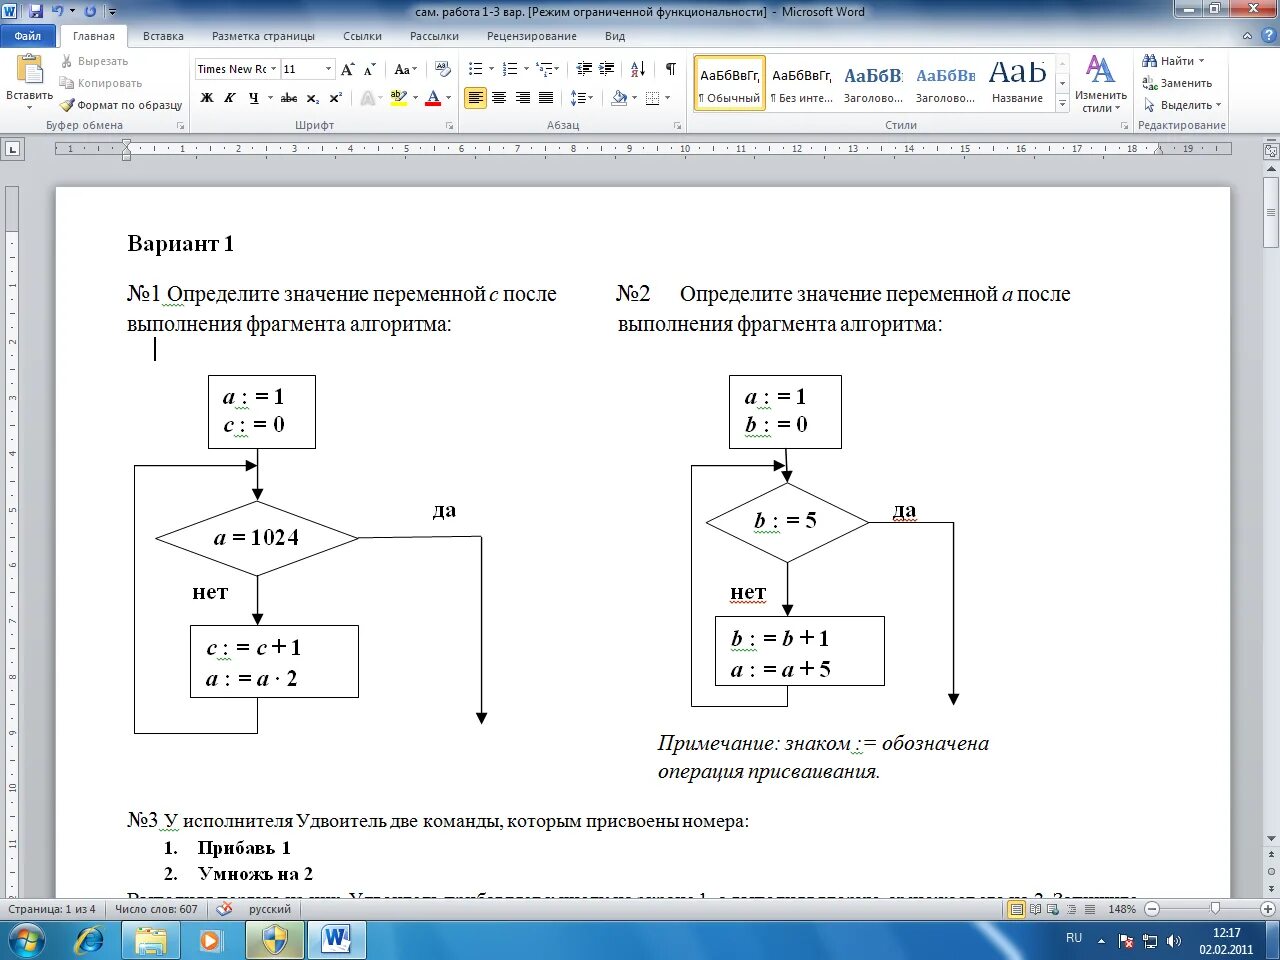Open the Шрифт dialog launcher
The height and width of the screenshot is (960, 1280).
449,126
